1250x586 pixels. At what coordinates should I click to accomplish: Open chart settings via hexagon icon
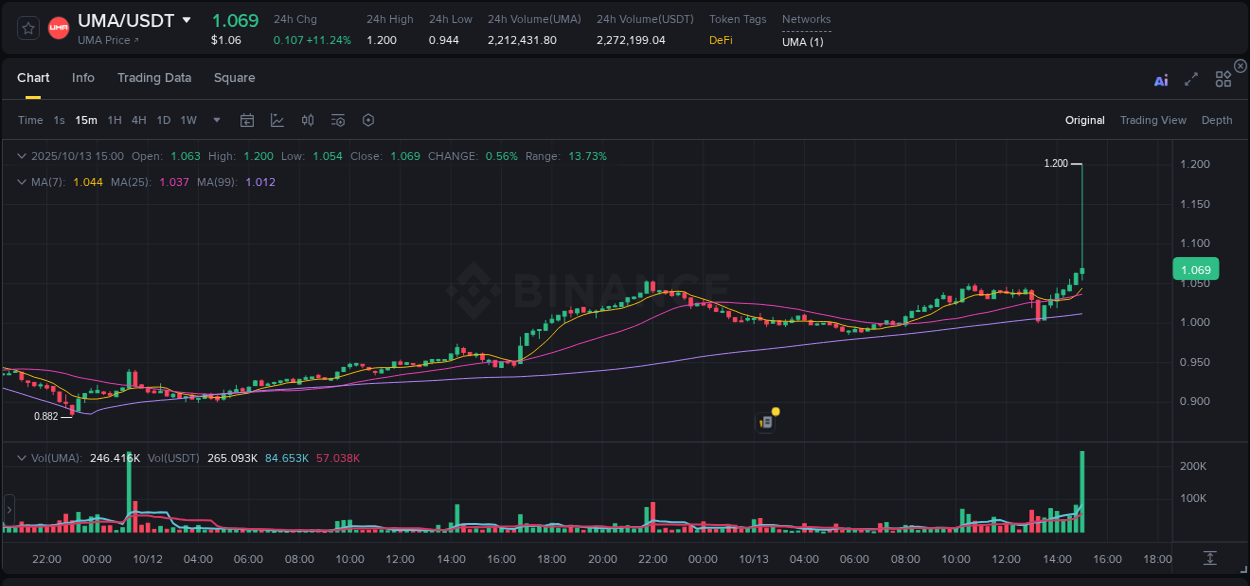pyautogui.click(x=367, y=120)
